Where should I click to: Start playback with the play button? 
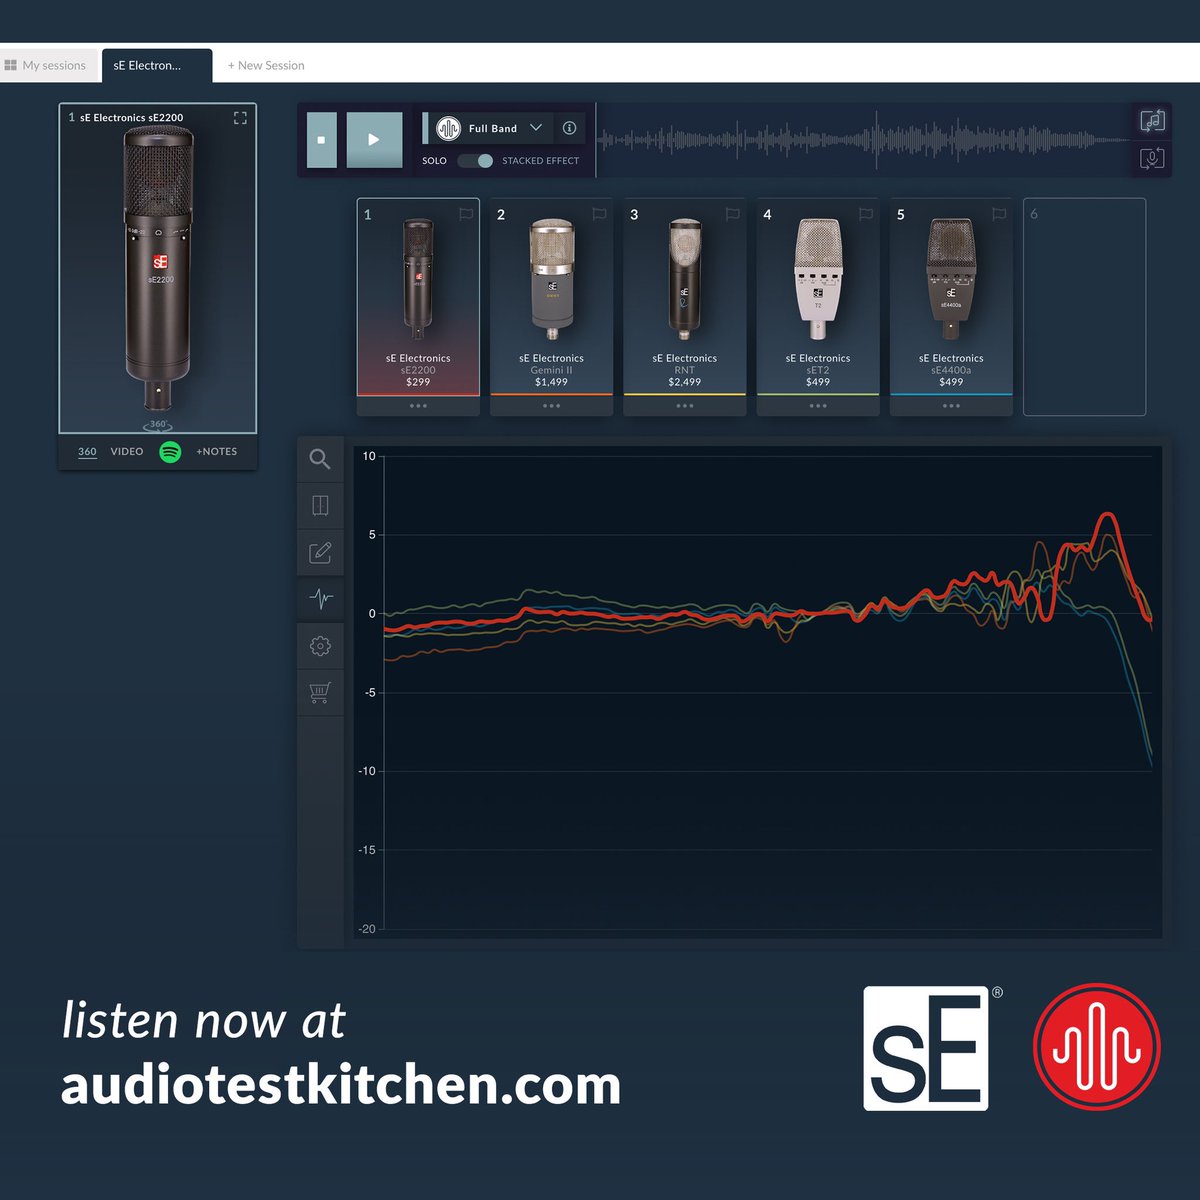[374, 140]
